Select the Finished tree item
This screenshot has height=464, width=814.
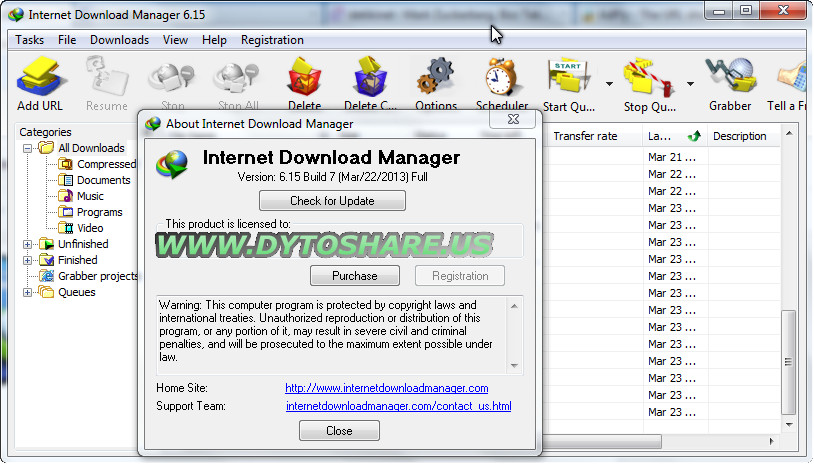[78, 261]
